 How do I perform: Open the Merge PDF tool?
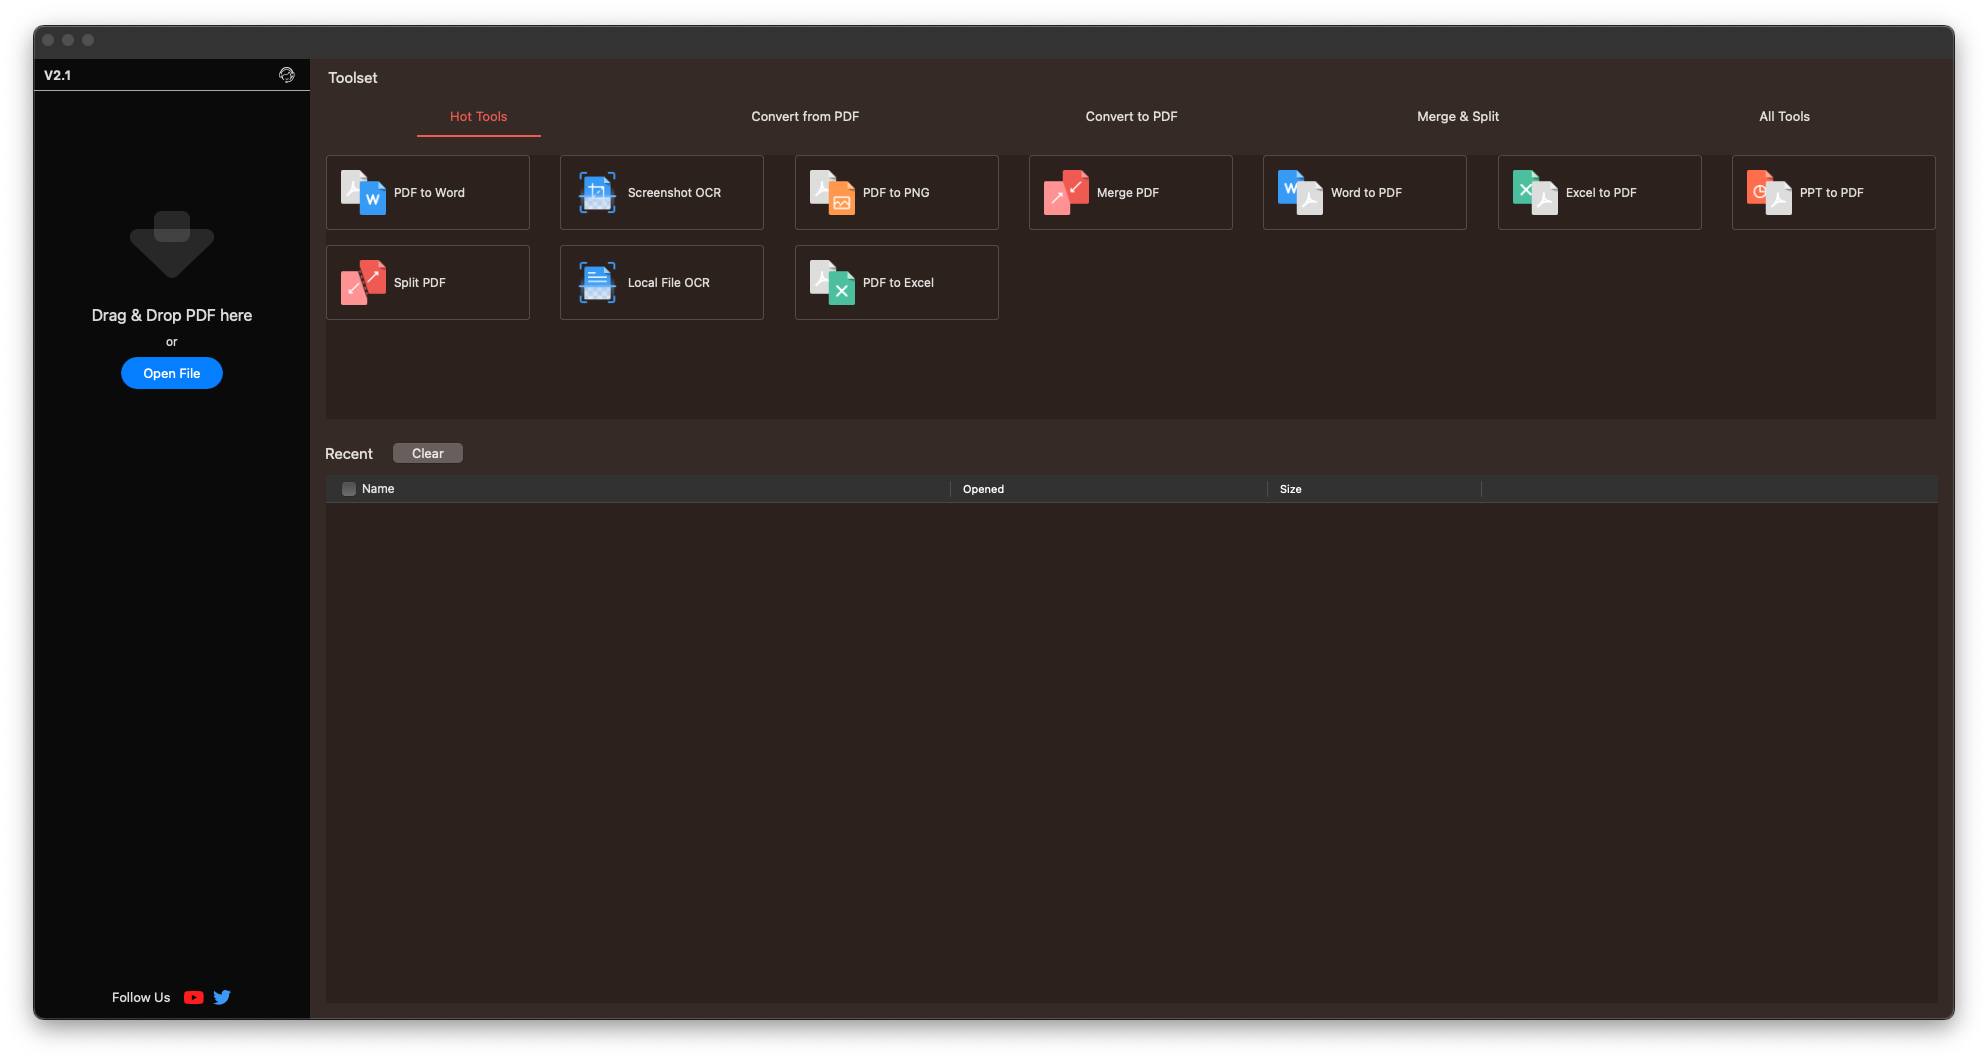(x=1130, y=193)
